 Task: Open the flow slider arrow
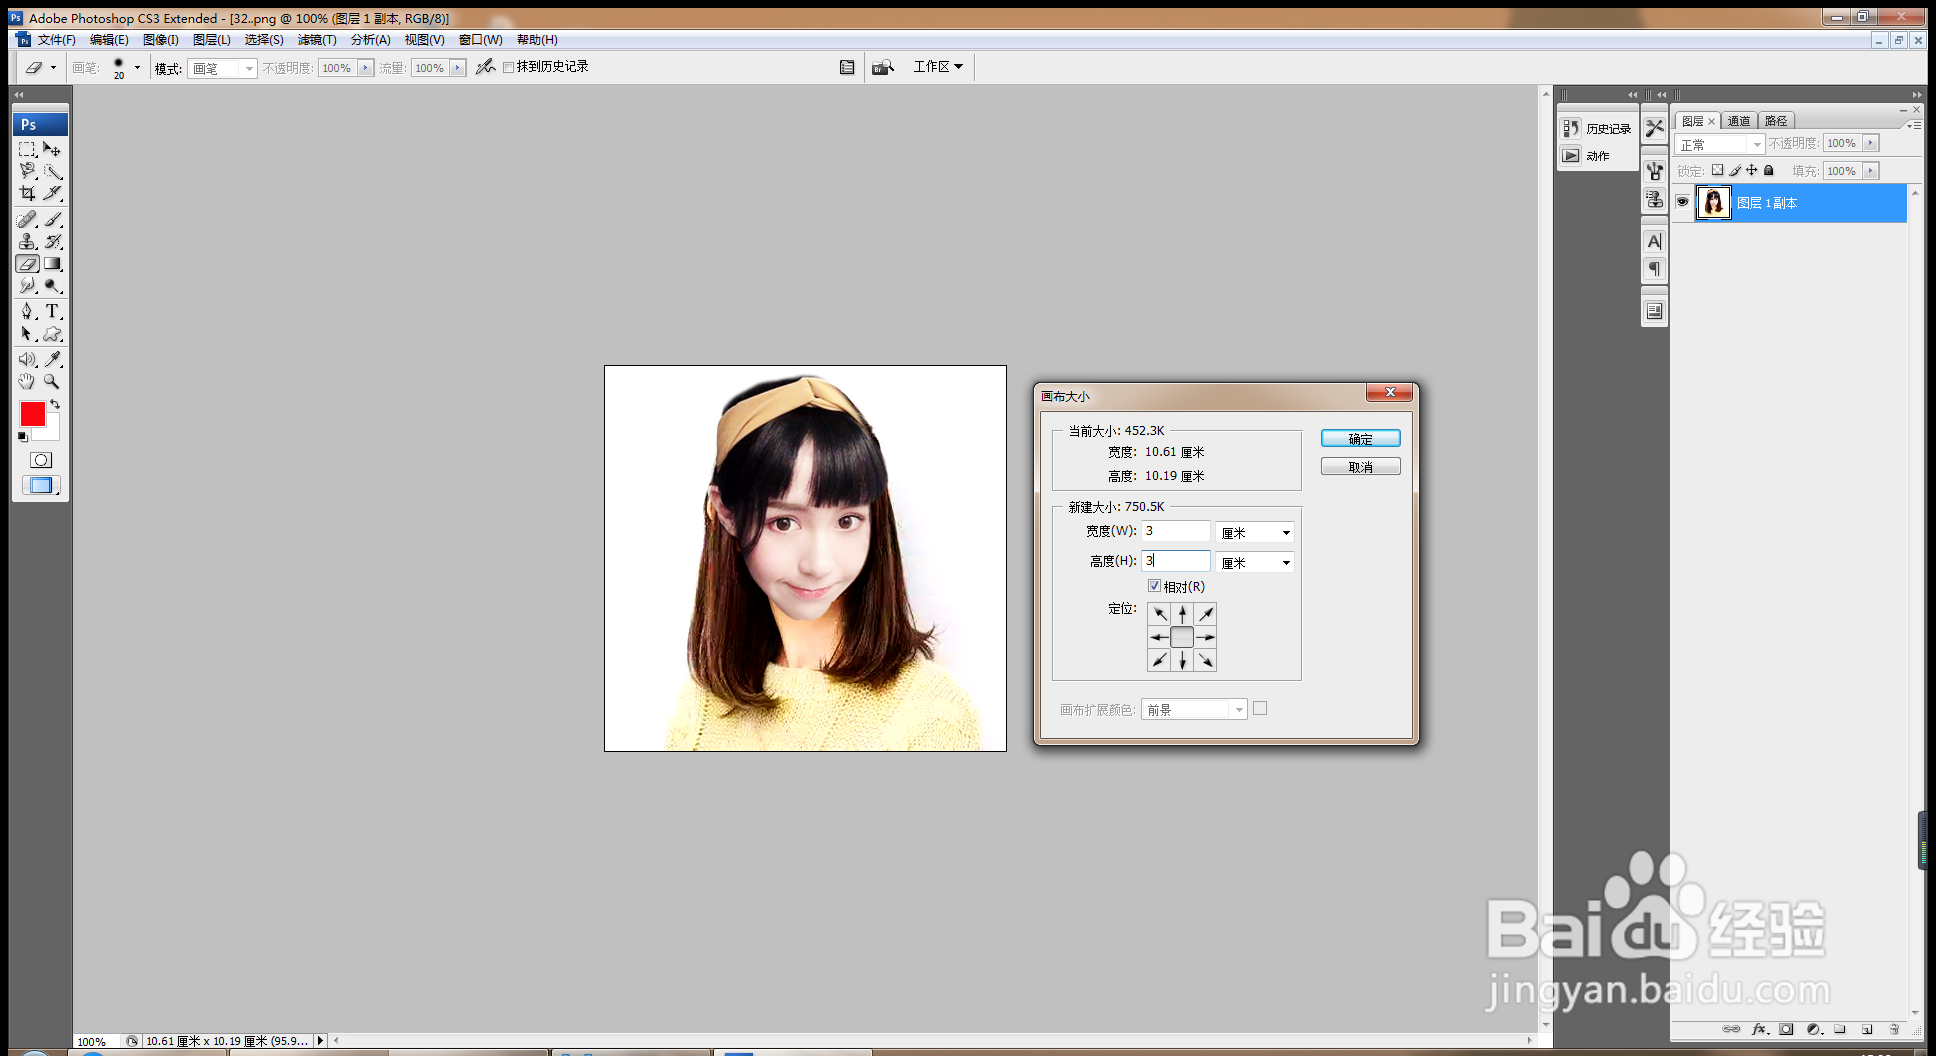458,68
